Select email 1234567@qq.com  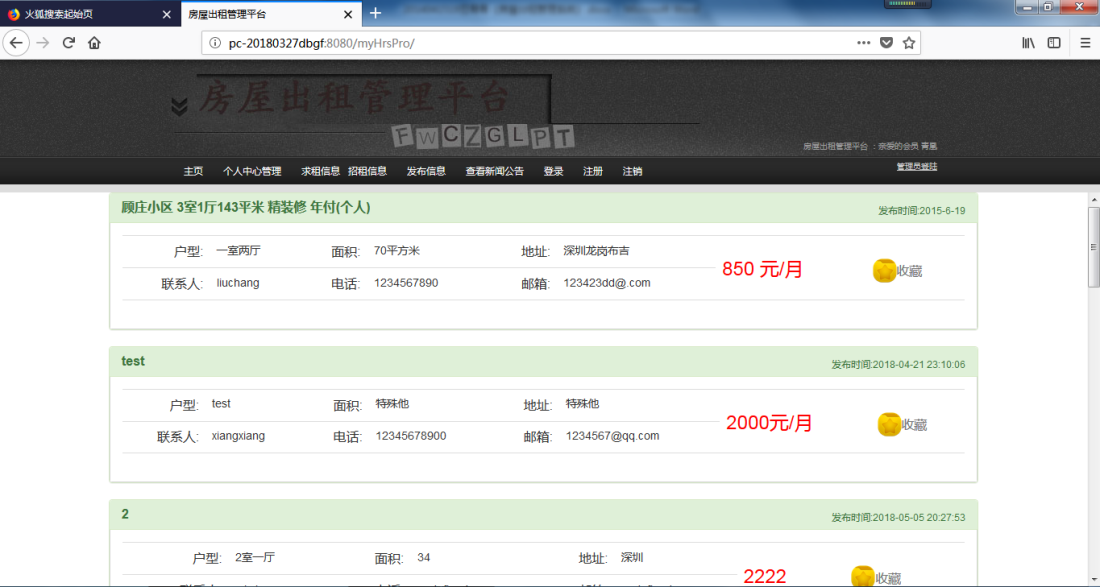tap(612, 436)
